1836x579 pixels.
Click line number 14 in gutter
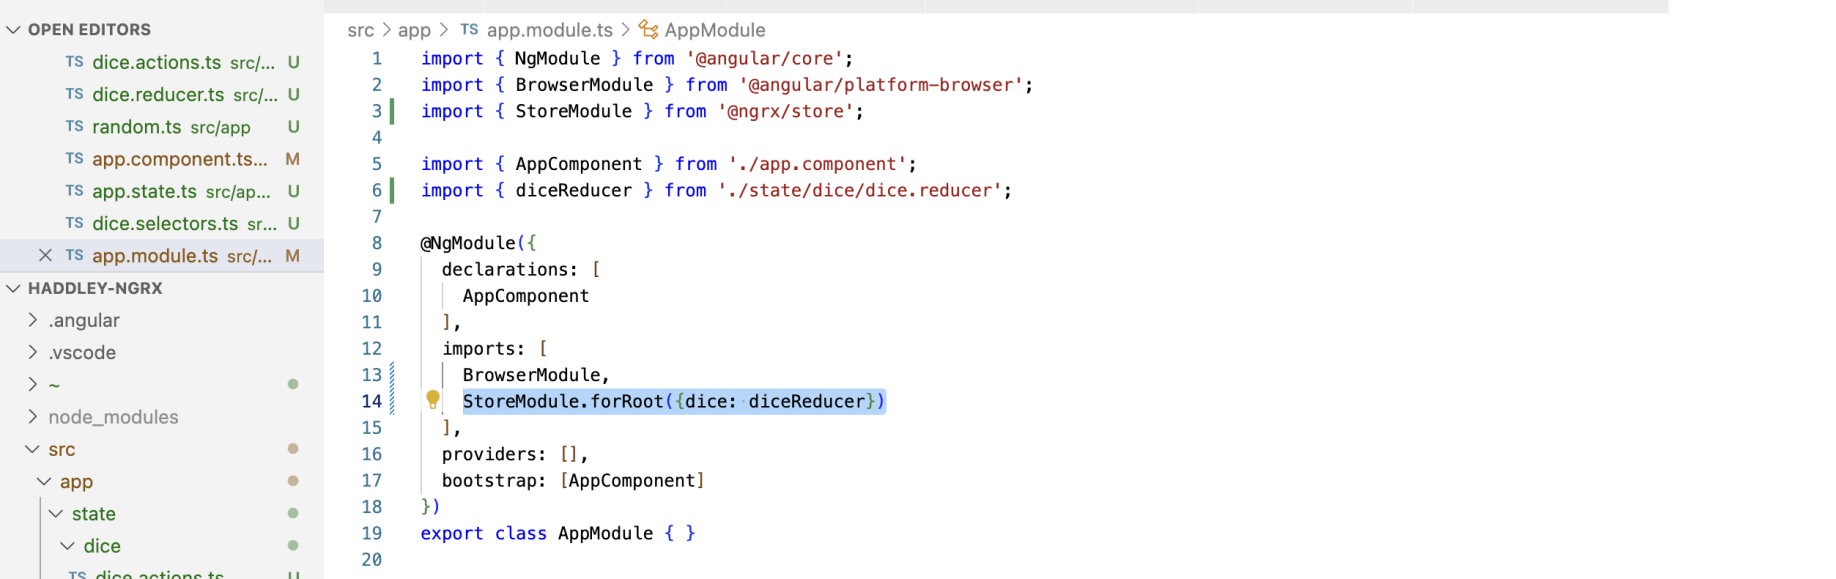[x=372, y=401]
